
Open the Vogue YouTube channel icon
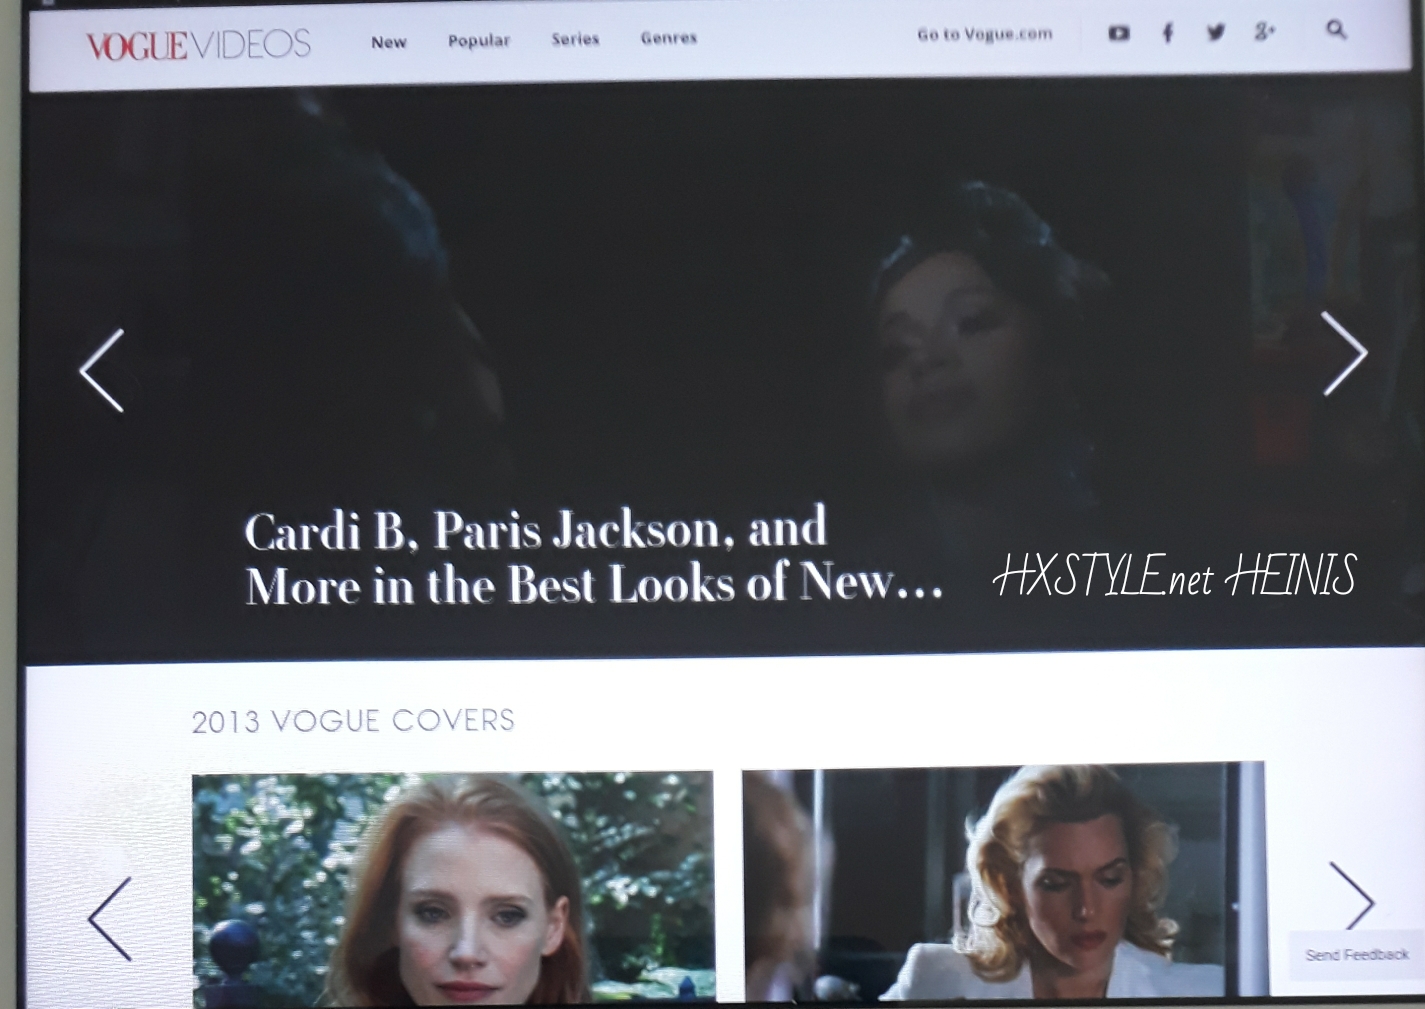pos(1119,33)
